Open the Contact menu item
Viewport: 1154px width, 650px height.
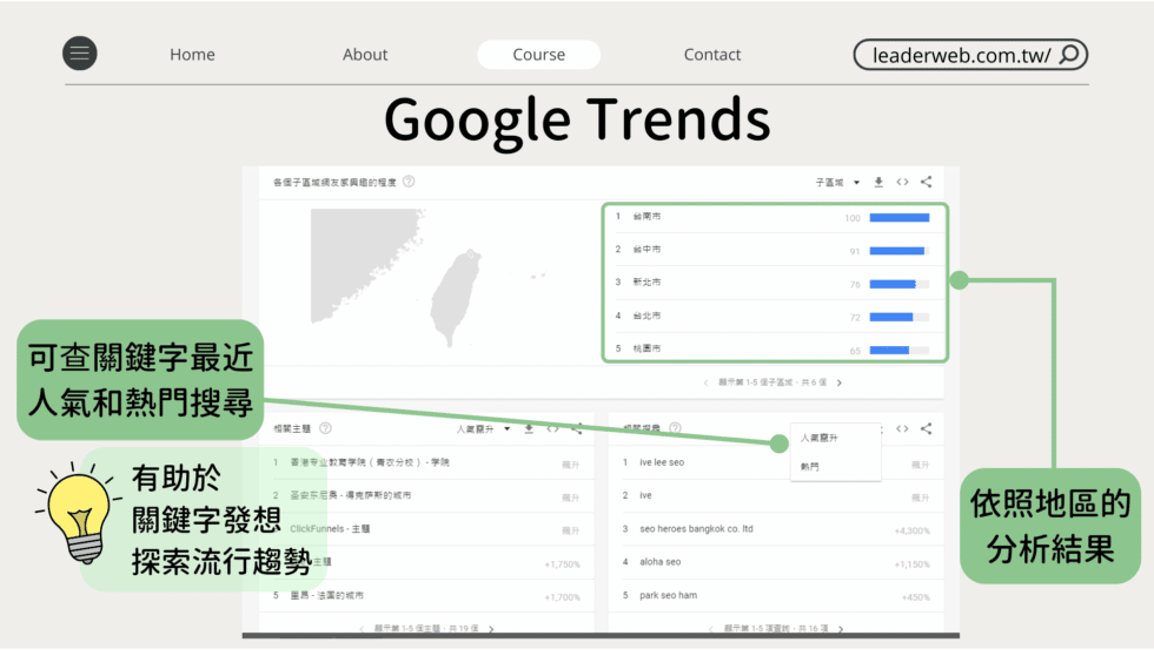tap(712, 54)
